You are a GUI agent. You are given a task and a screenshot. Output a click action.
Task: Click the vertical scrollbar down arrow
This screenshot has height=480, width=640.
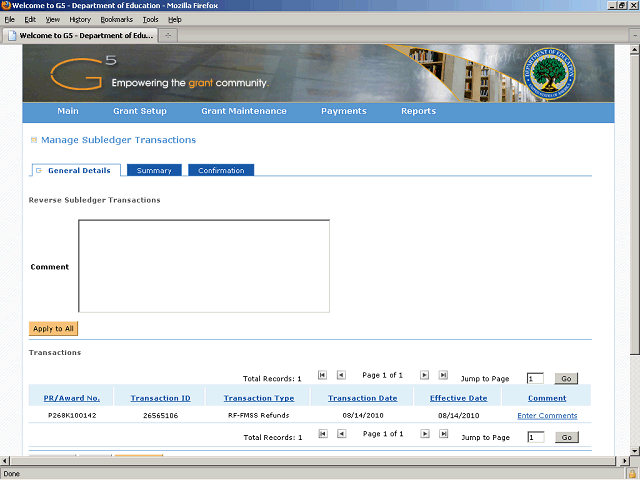(634, 451)
